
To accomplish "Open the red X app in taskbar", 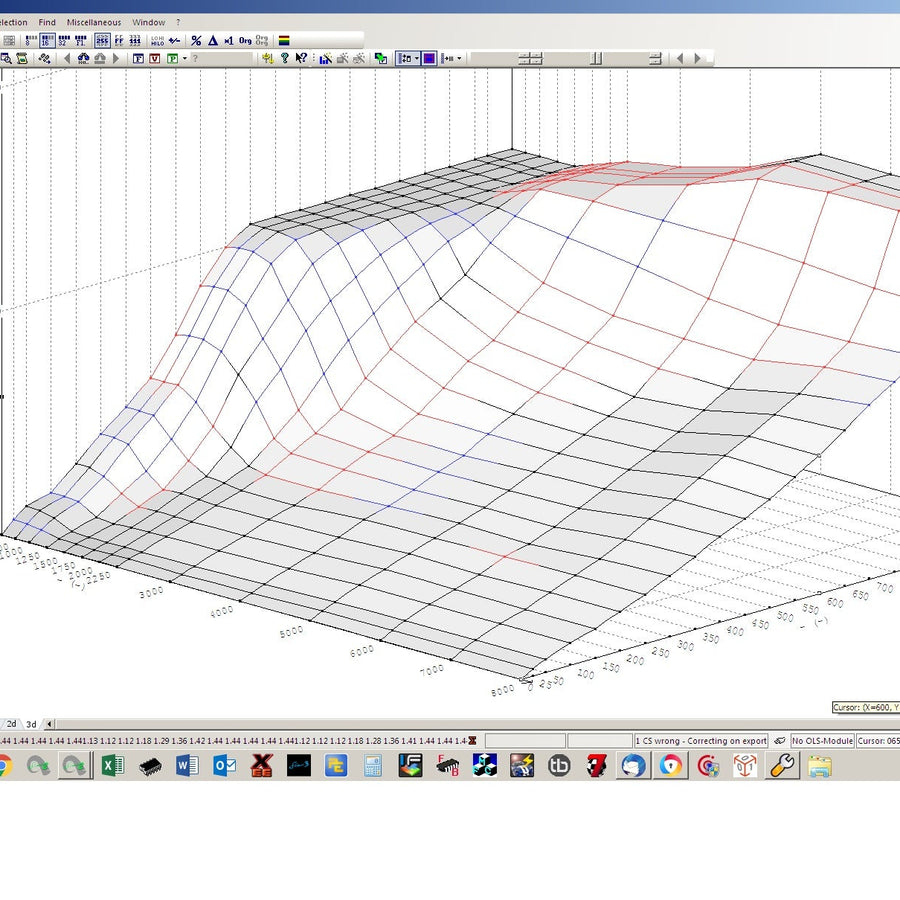I will coord(262,766).
